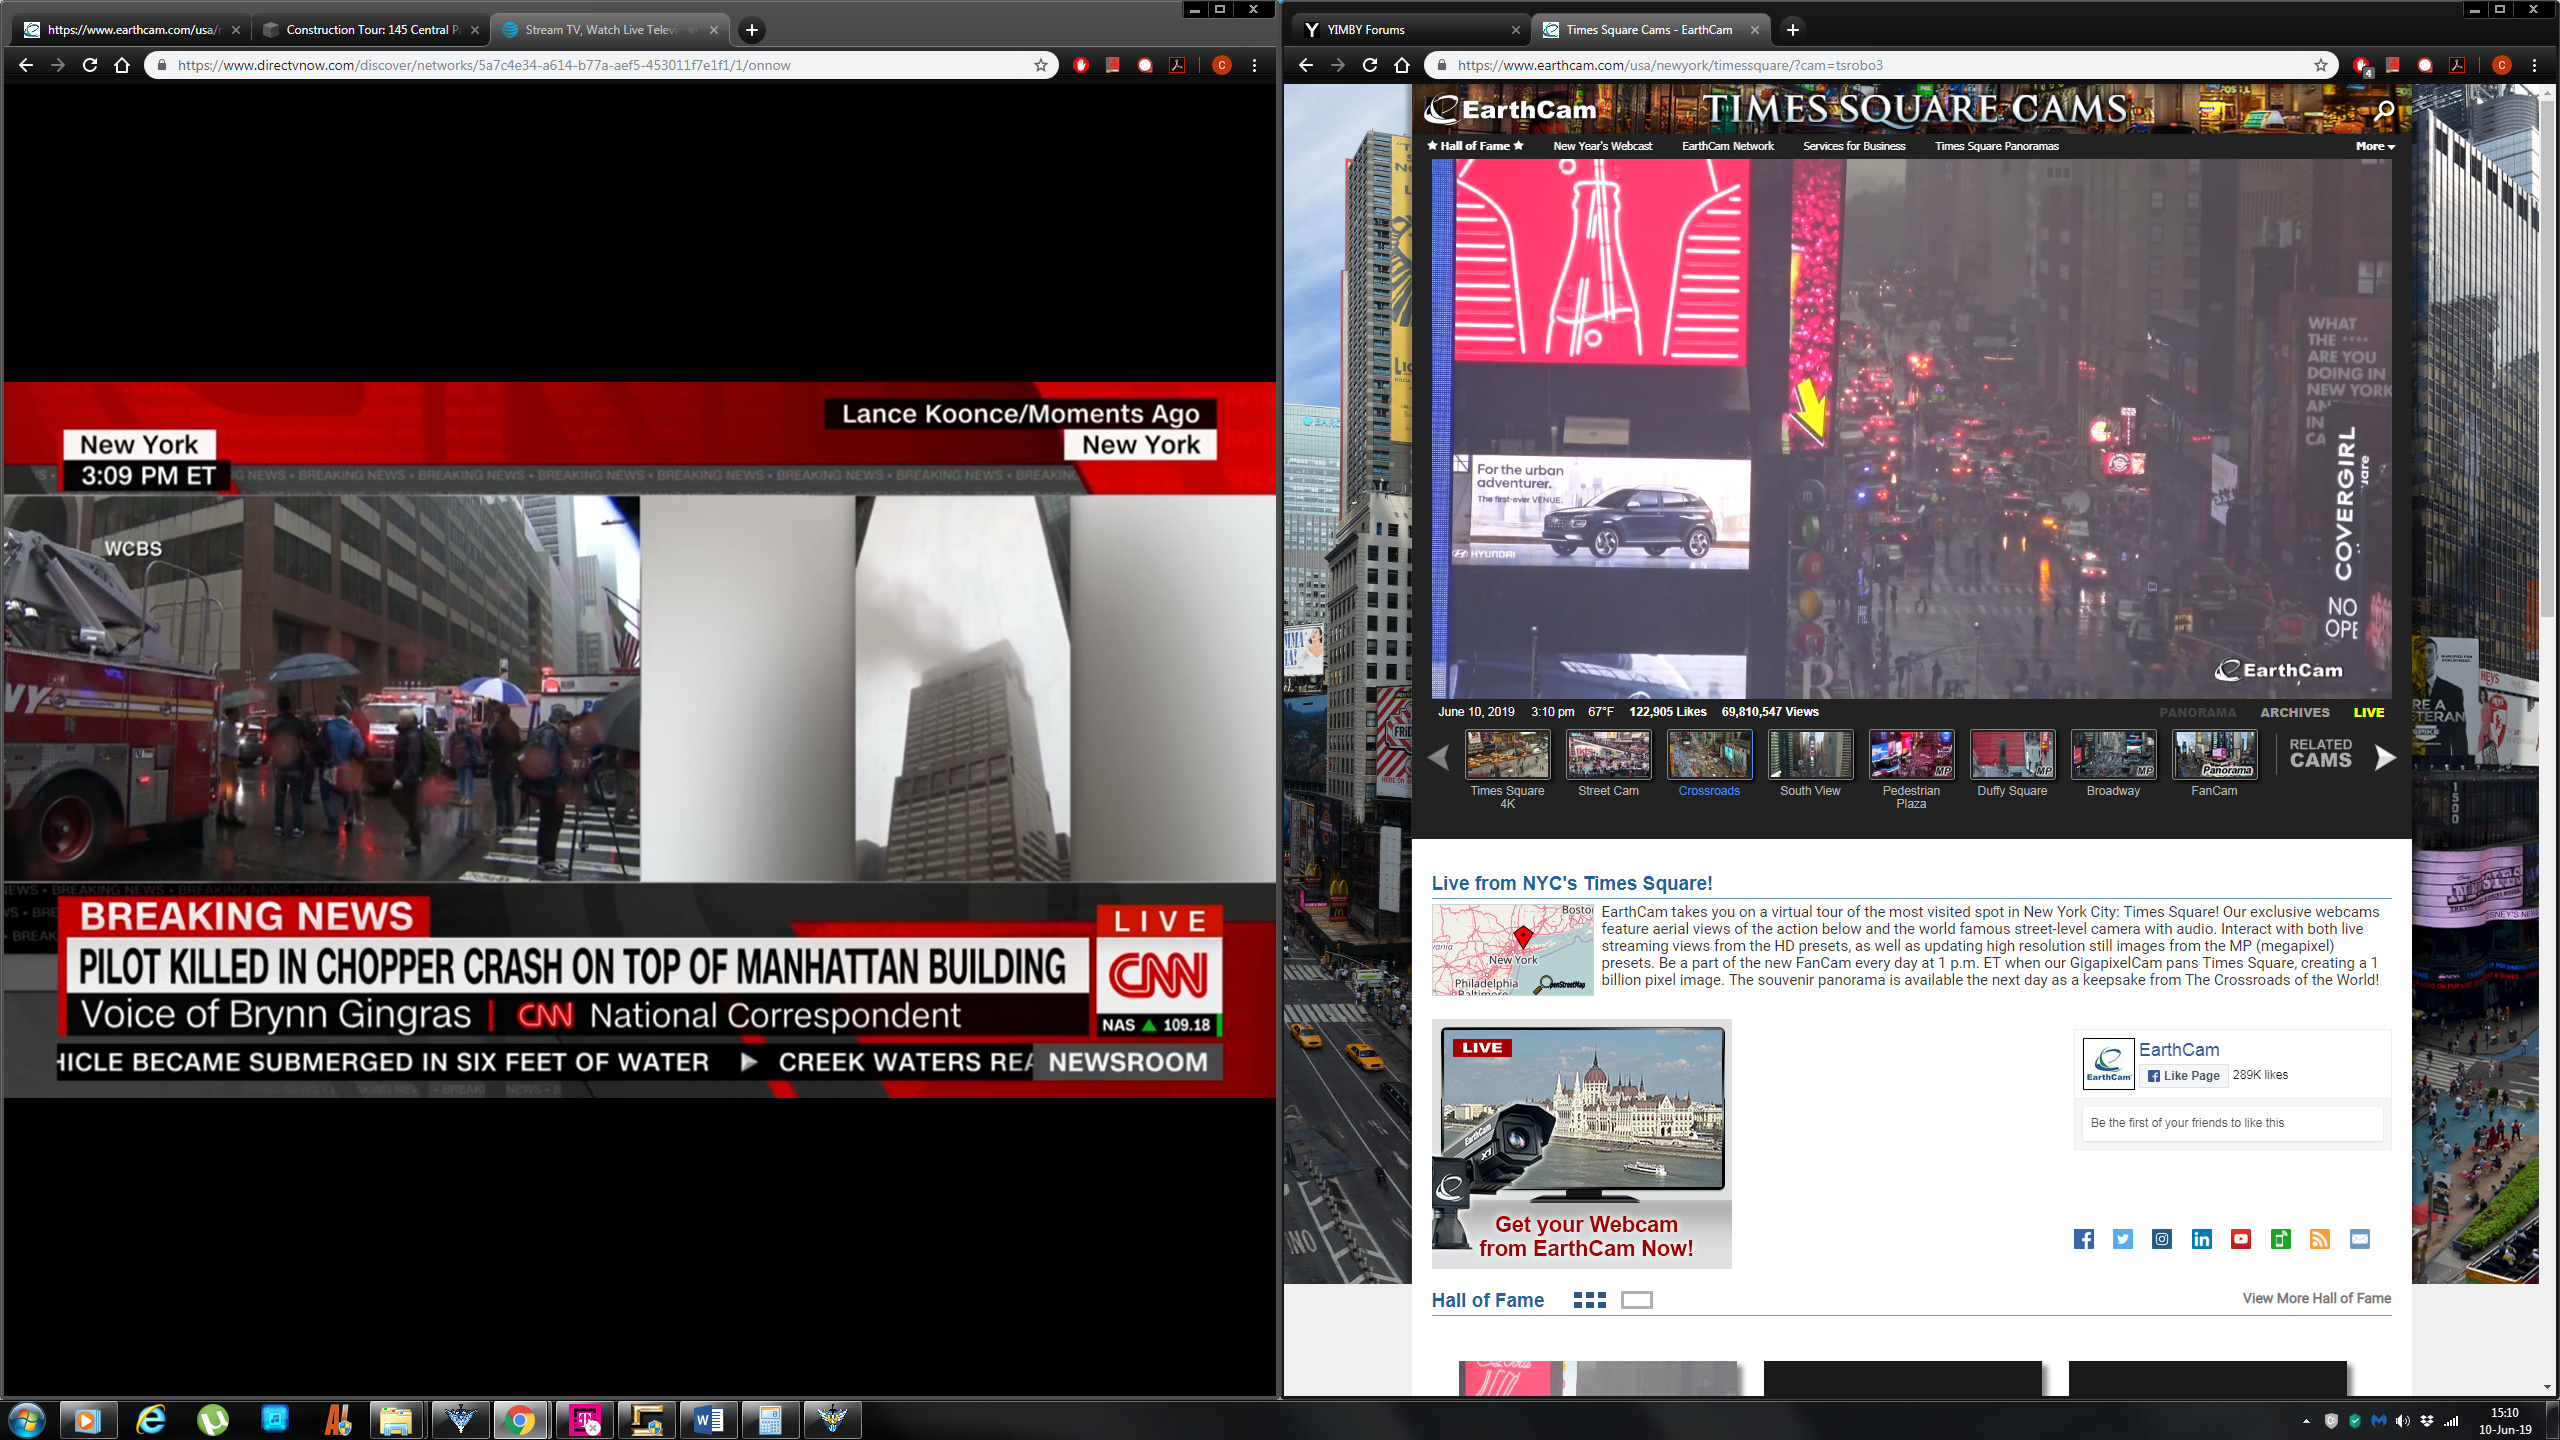The height and width of the screenshot is (1440, 2560).
Task: Bookmark the EarthCam page with star icon
Action: [x=2321, y=65]
